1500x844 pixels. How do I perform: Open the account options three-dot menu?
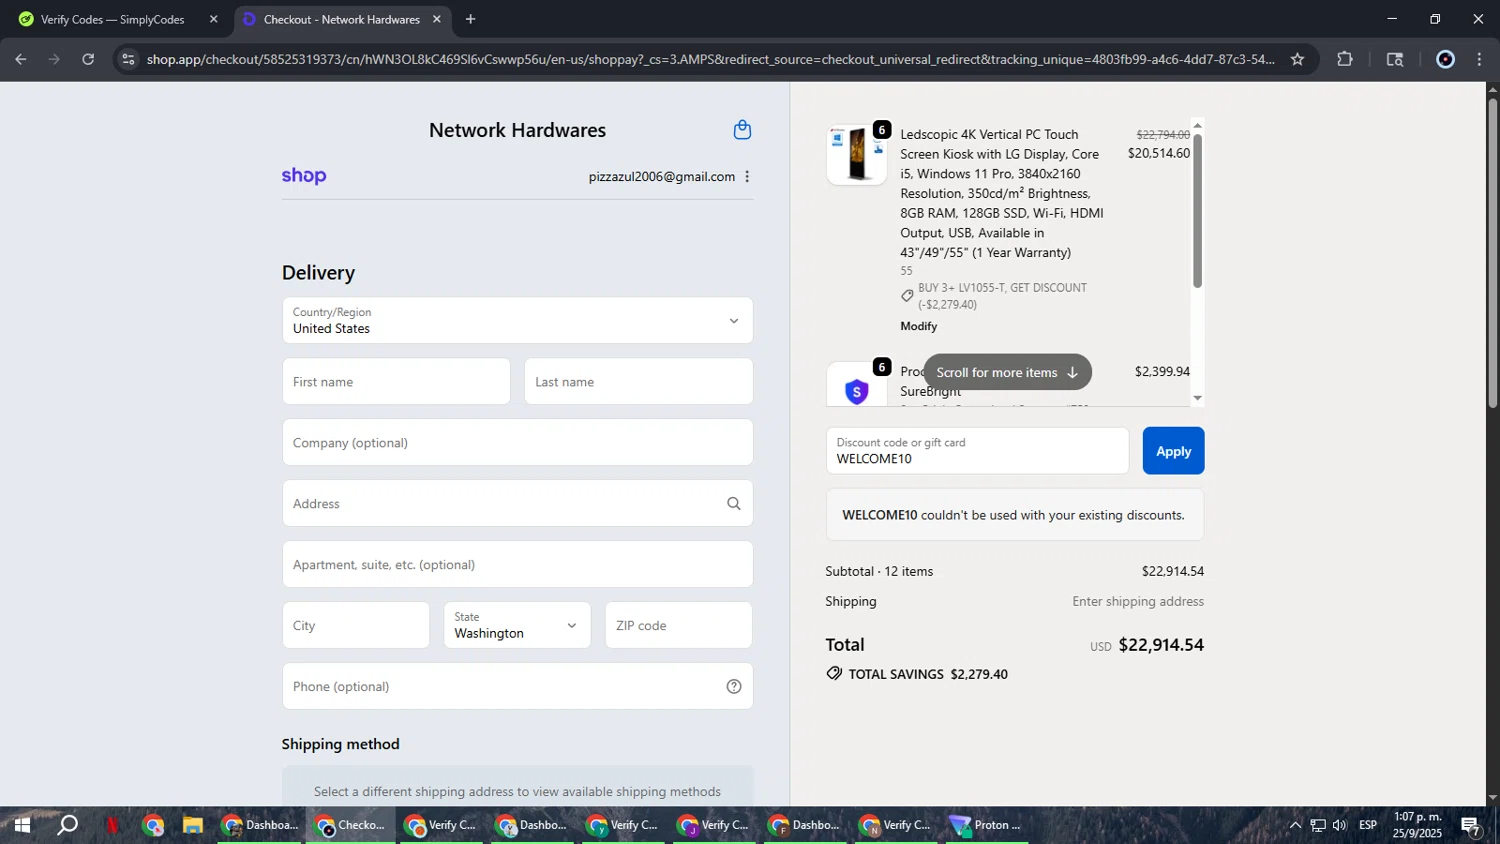point(747,177)
